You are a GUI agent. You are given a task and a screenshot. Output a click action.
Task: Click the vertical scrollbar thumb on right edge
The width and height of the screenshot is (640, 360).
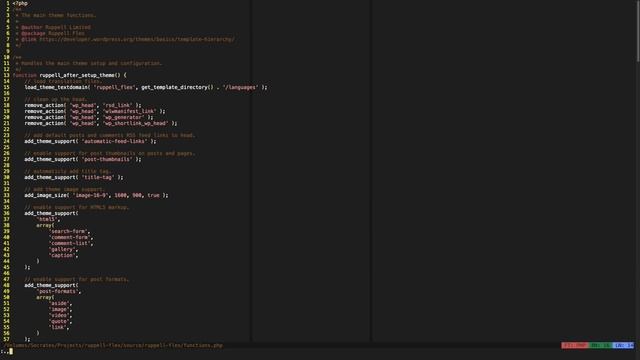pyautogui.click(x=638, y=31)
